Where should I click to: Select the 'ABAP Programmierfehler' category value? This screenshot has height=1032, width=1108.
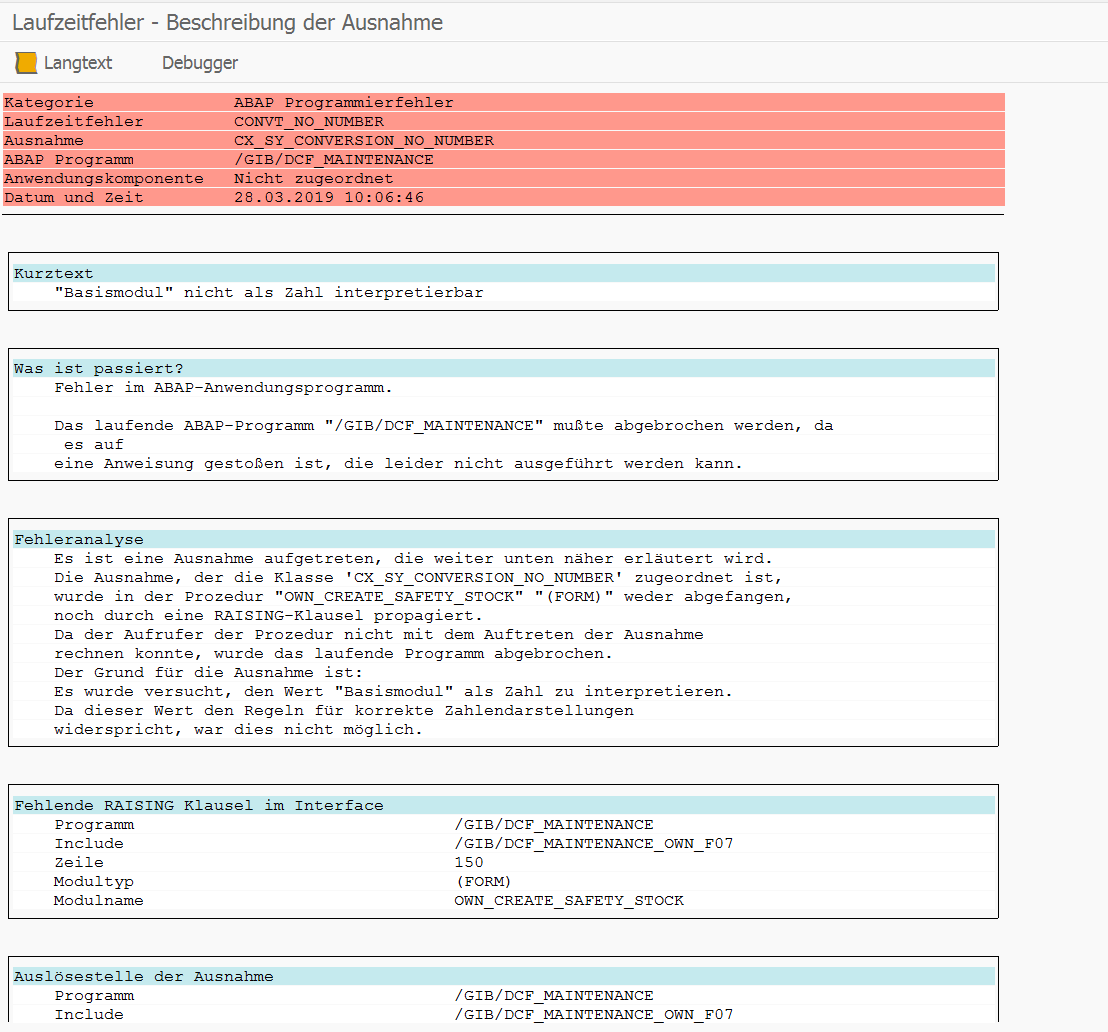point(343,102)
